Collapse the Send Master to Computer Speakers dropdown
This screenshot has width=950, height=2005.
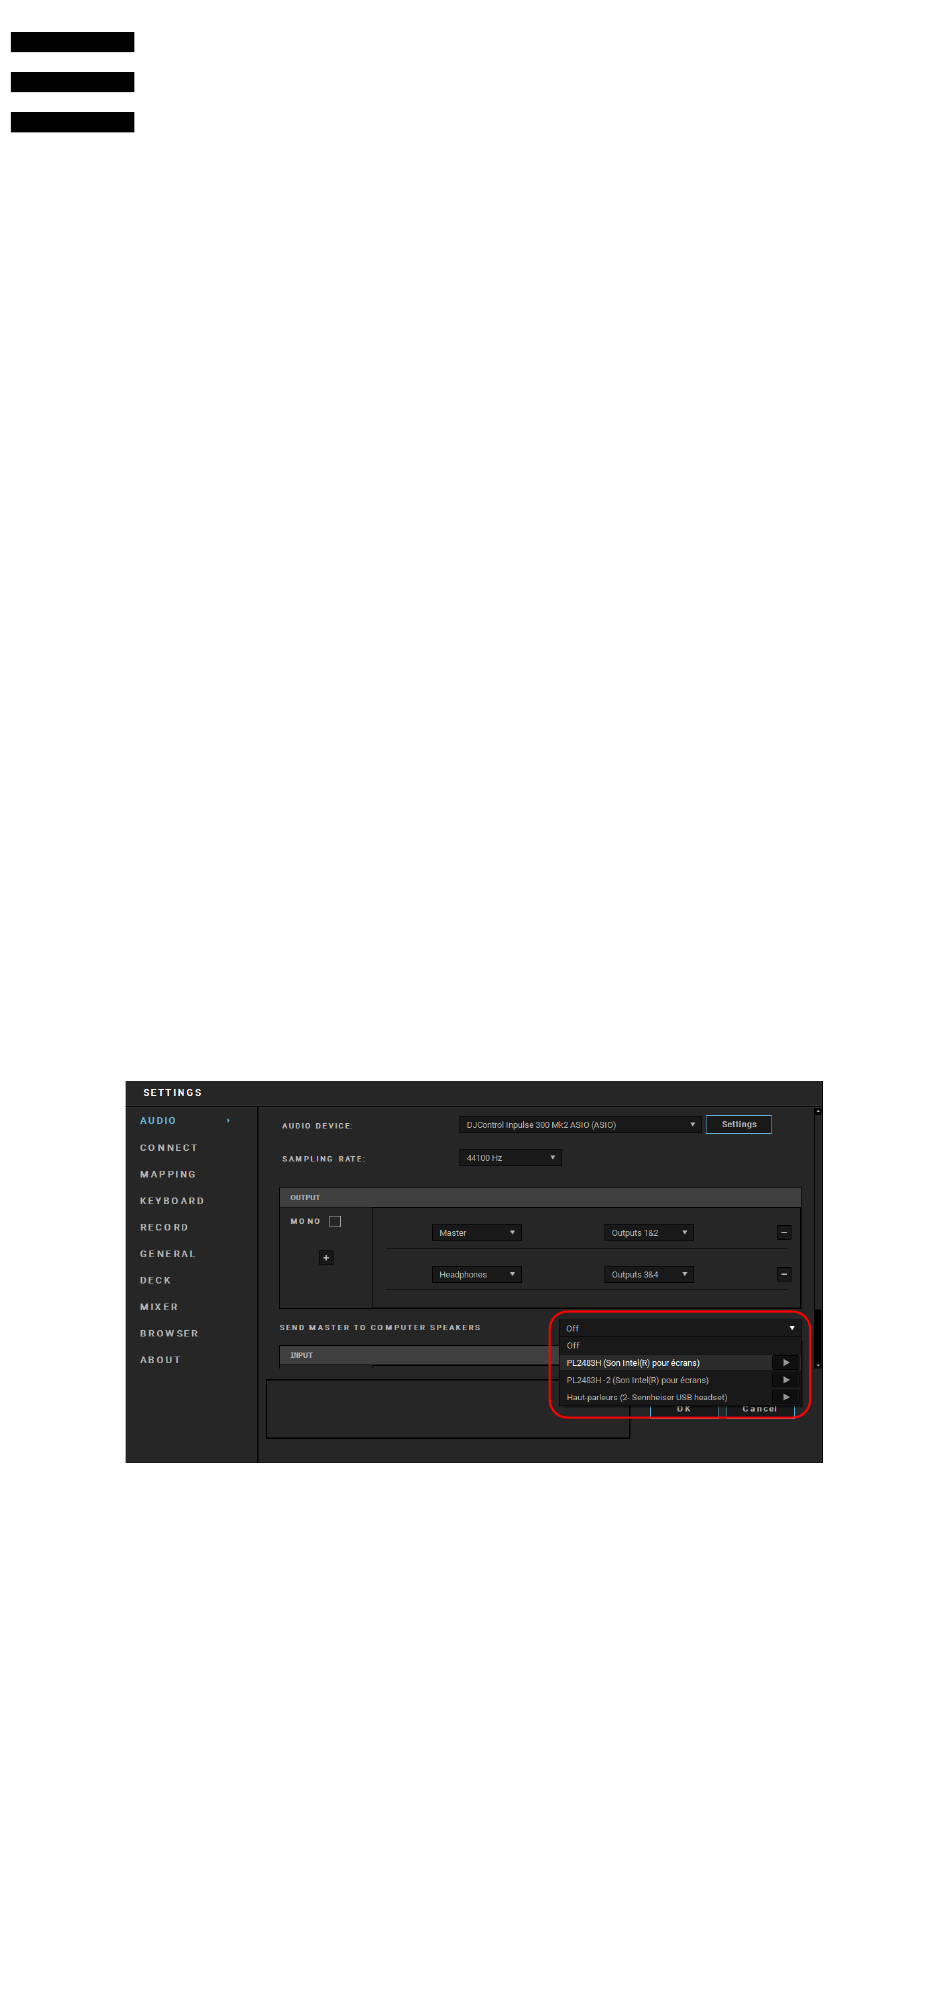[680, 1328]
